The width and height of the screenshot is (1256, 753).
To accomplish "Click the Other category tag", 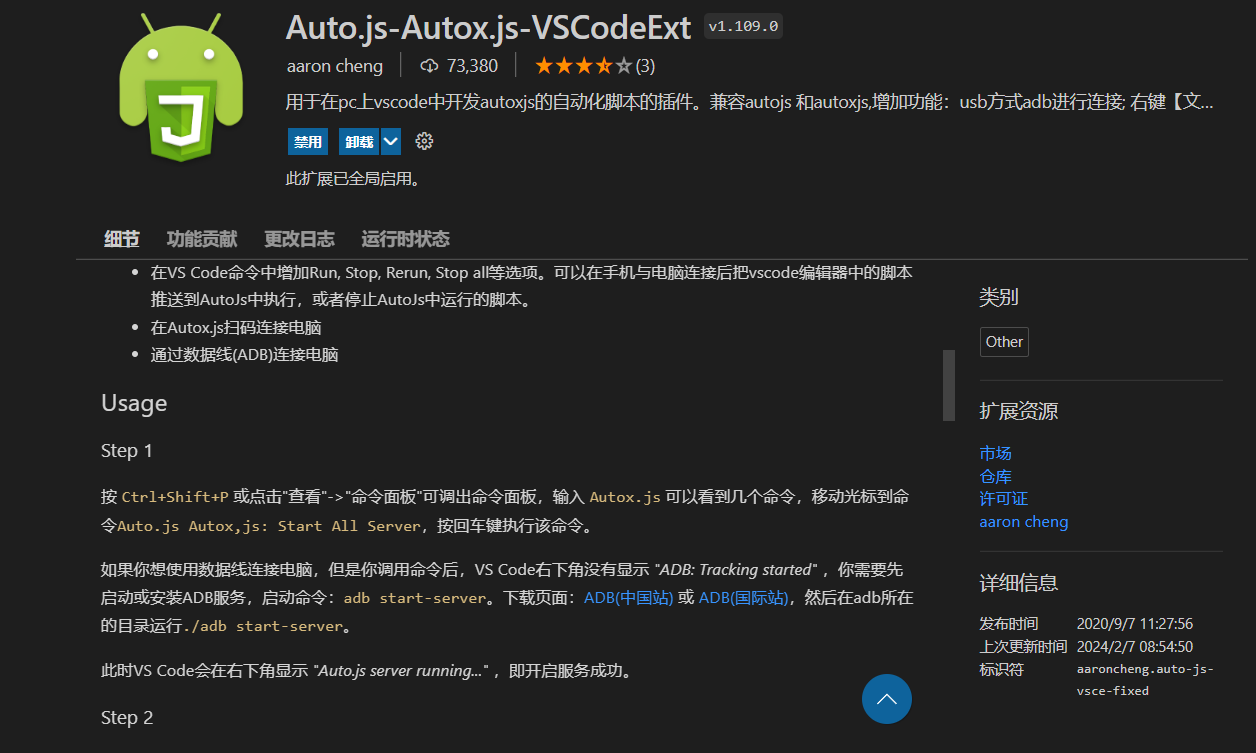I will coord(1004,342).
